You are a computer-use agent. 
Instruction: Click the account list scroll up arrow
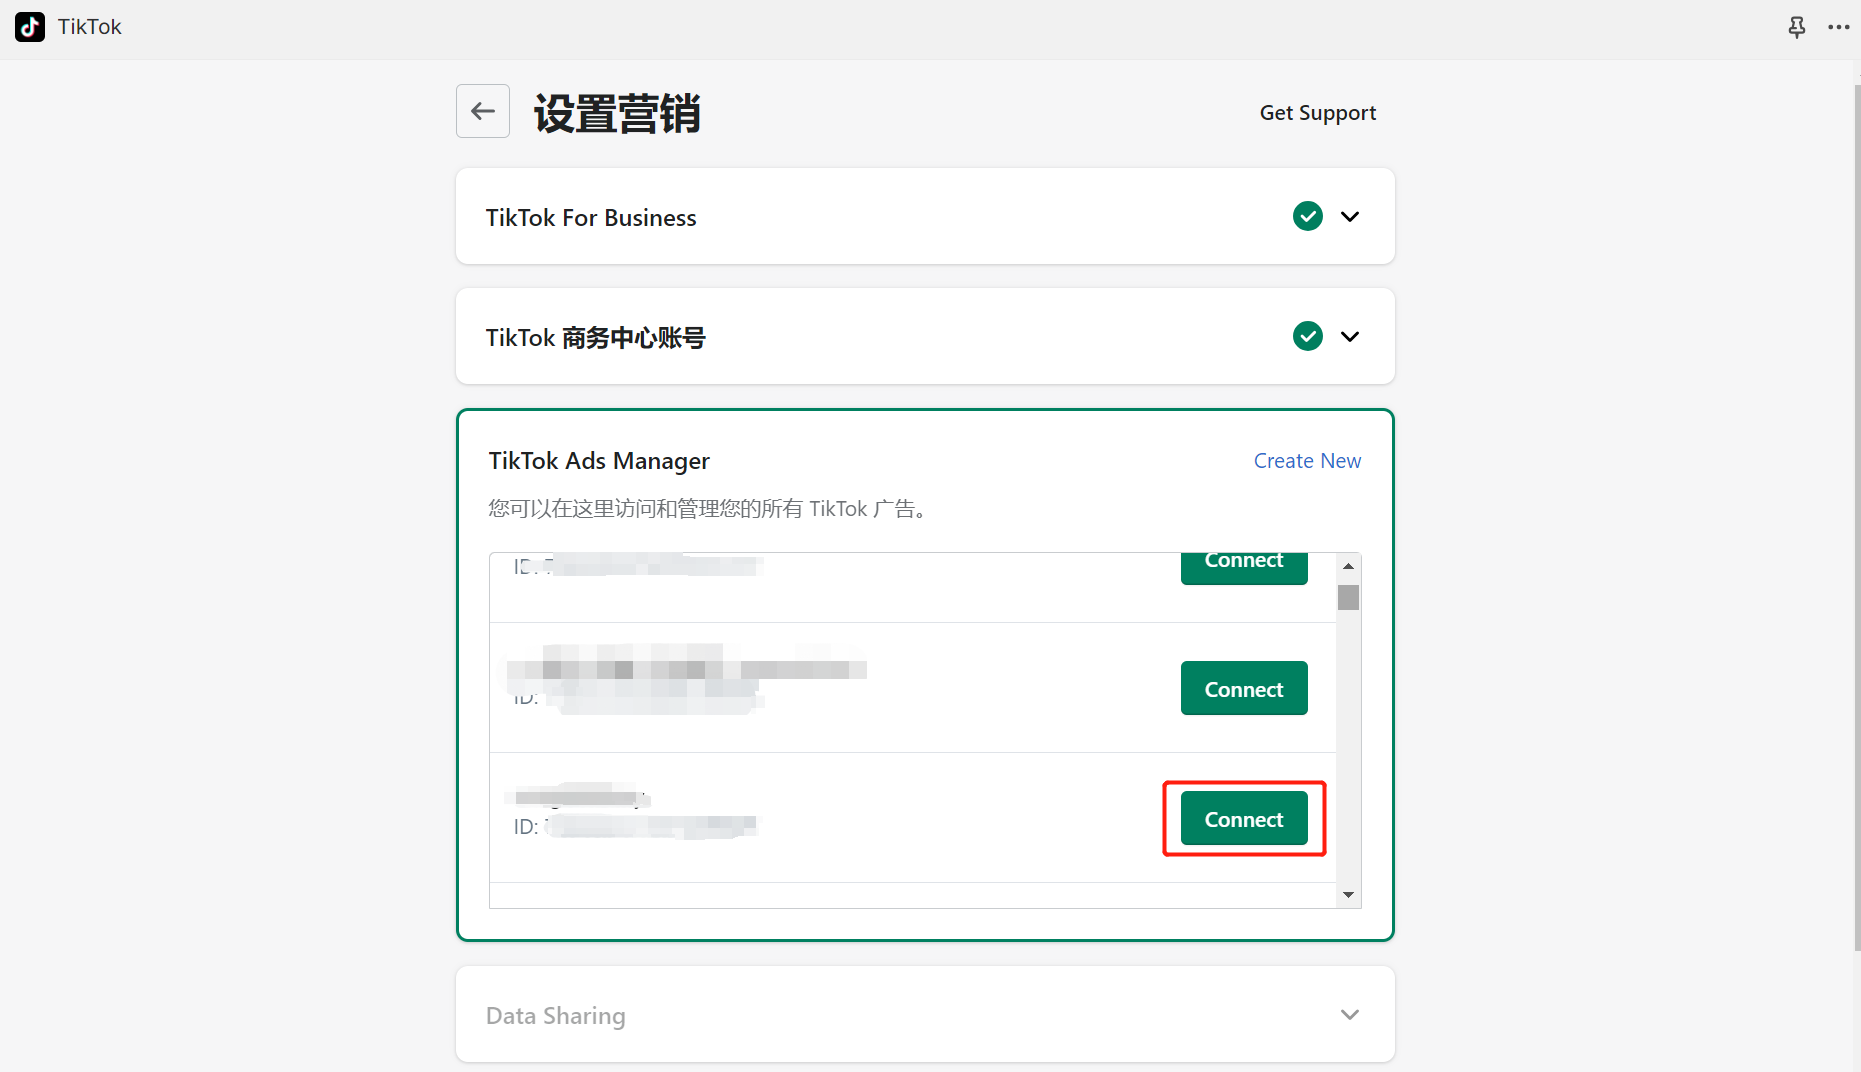pyautogui.click(x=1348, y=566)
